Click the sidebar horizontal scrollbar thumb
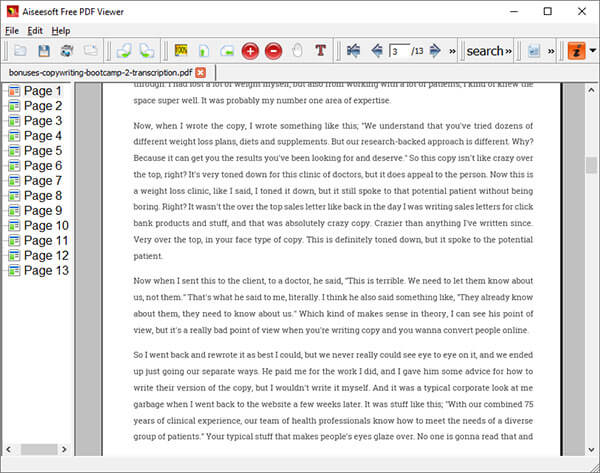The width and height of the screenshot is (600, 473). click(x=39, y=449)
